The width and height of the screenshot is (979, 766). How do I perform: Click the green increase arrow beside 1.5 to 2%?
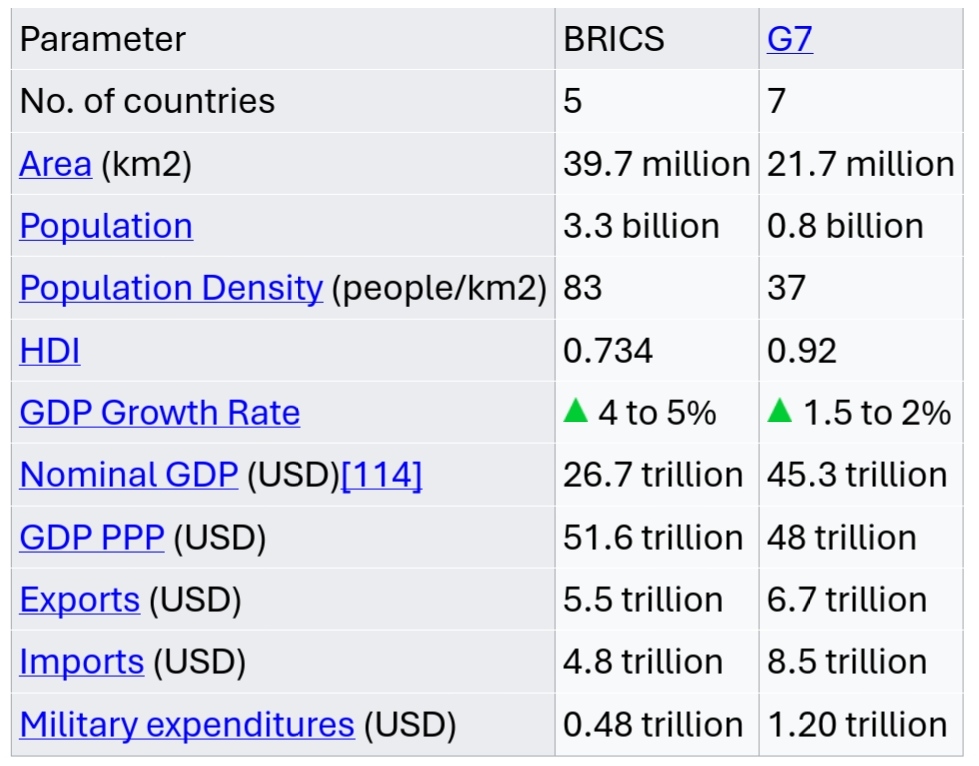click(779, 411)
